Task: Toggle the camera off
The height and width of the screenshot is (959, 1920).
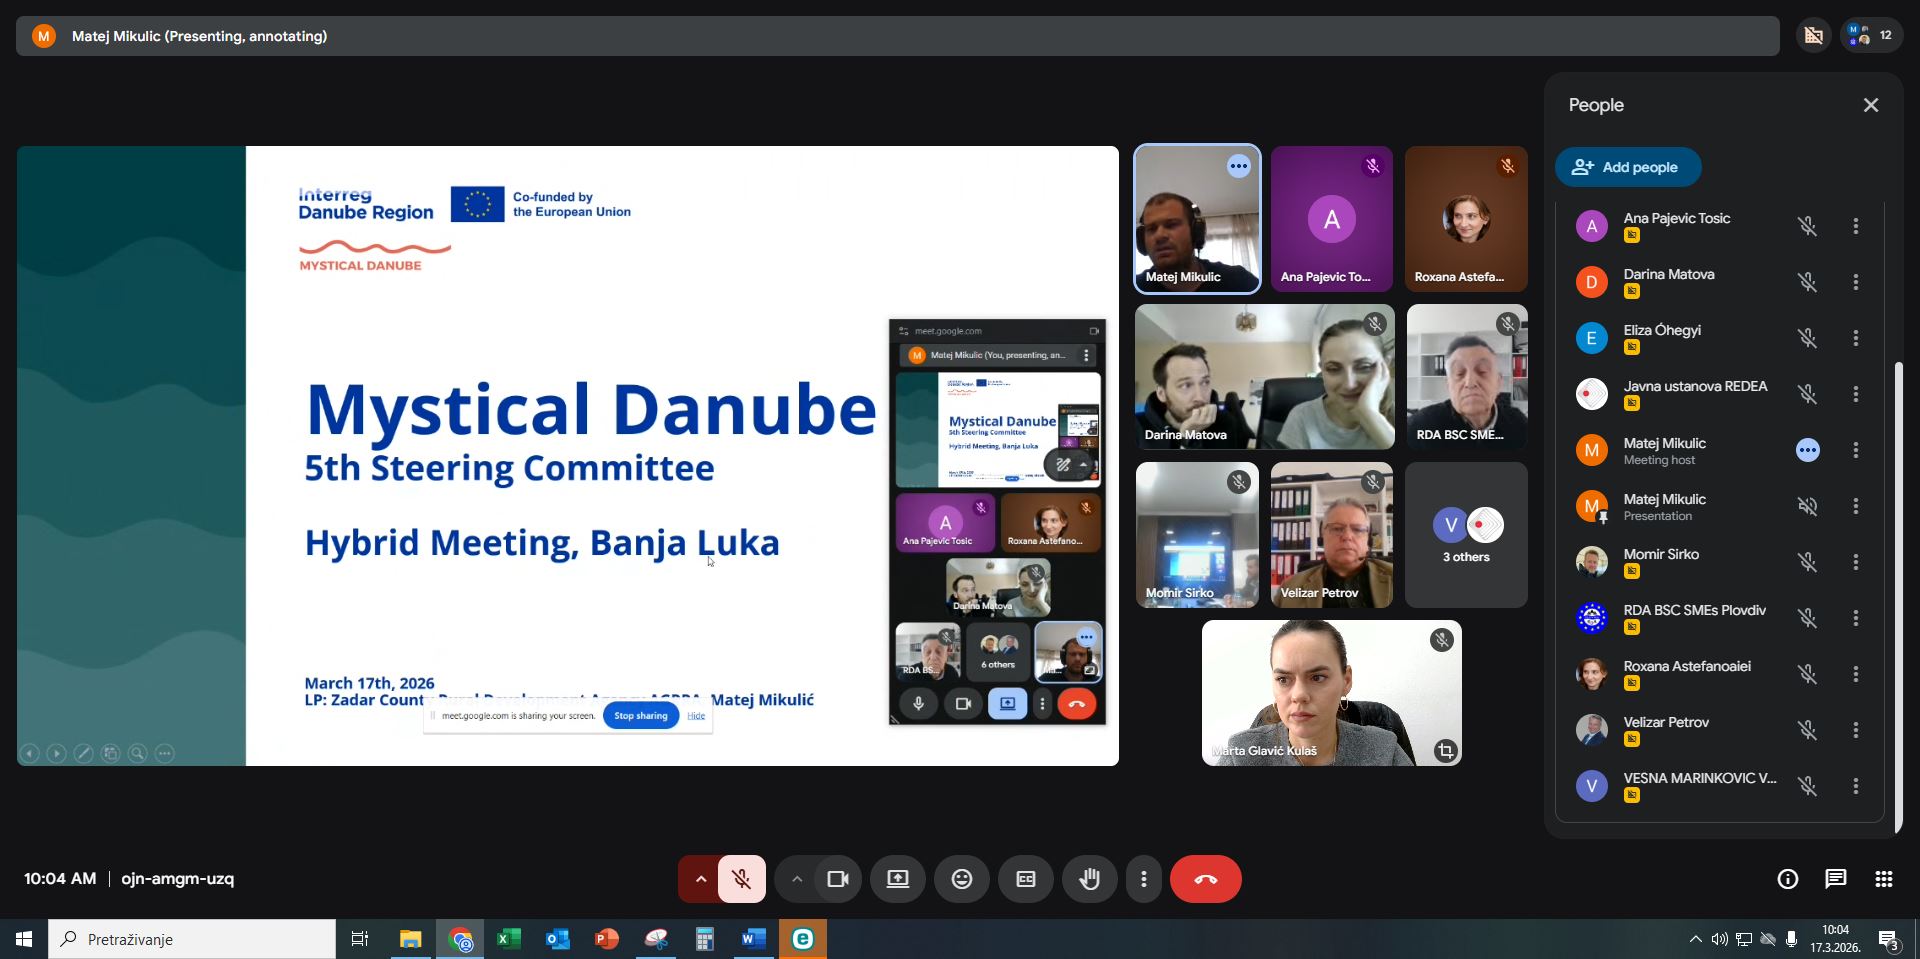Action: tap(837, 879)
